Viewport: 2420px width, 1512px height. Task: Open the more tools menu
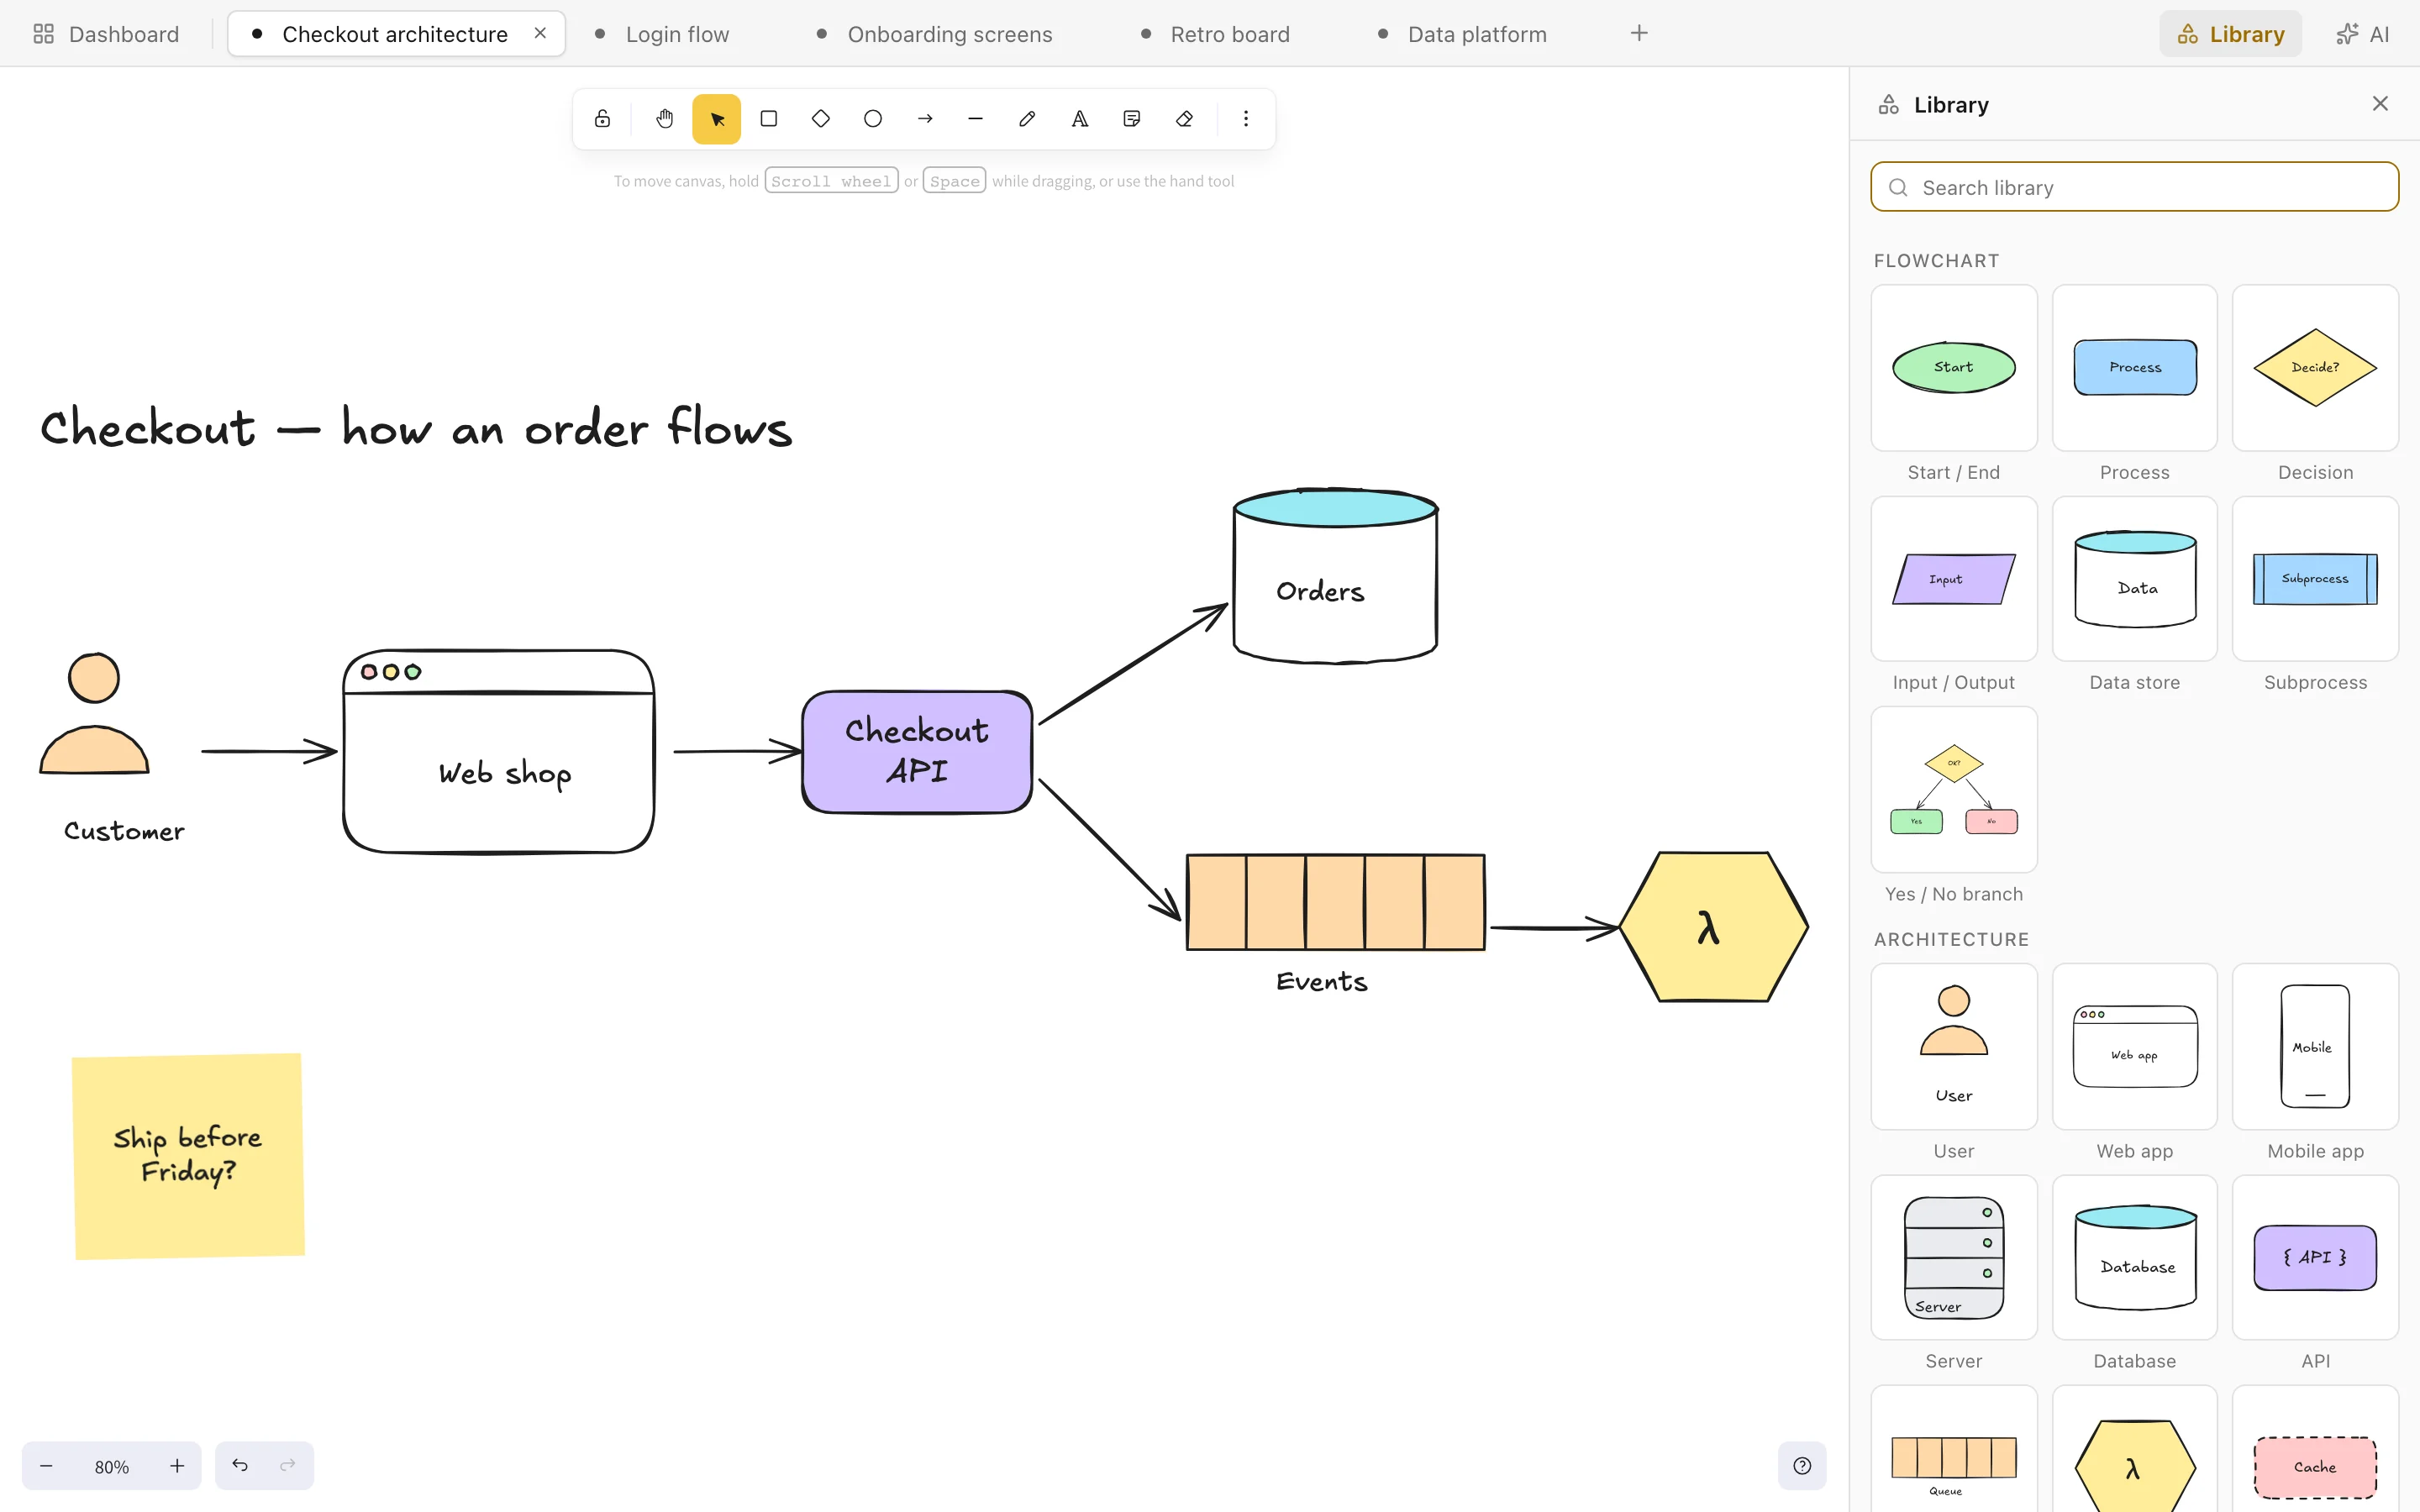[1246, 119]
